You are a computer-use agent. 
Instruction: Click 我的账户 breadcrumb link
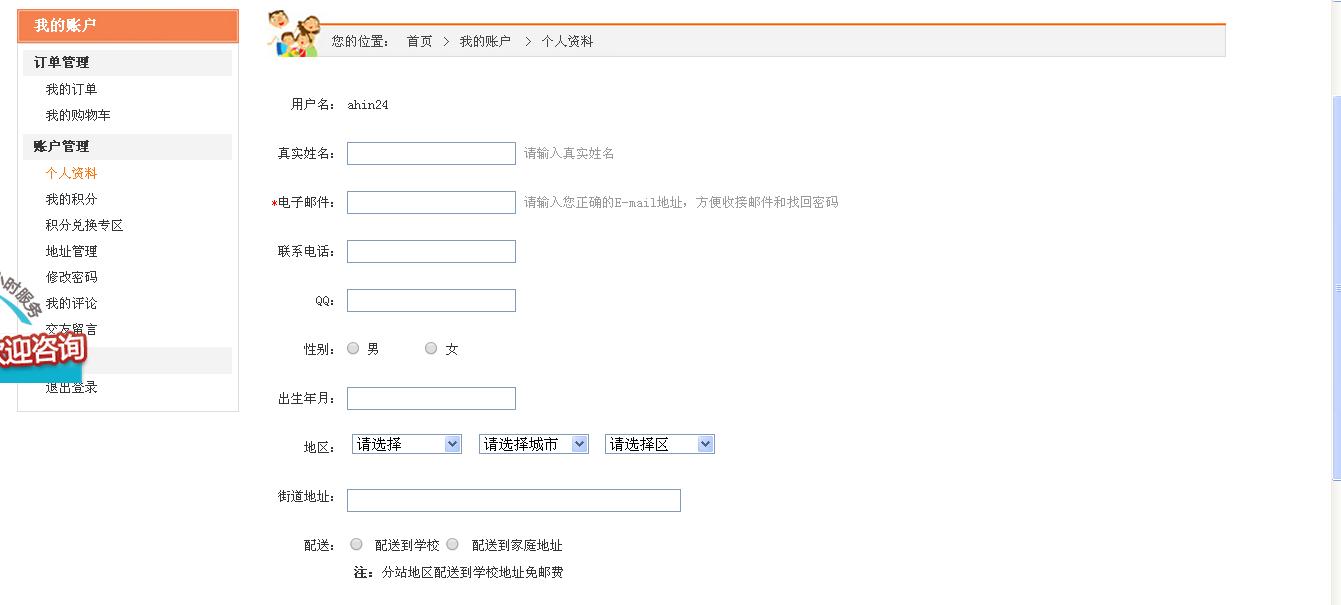point(485,41)
